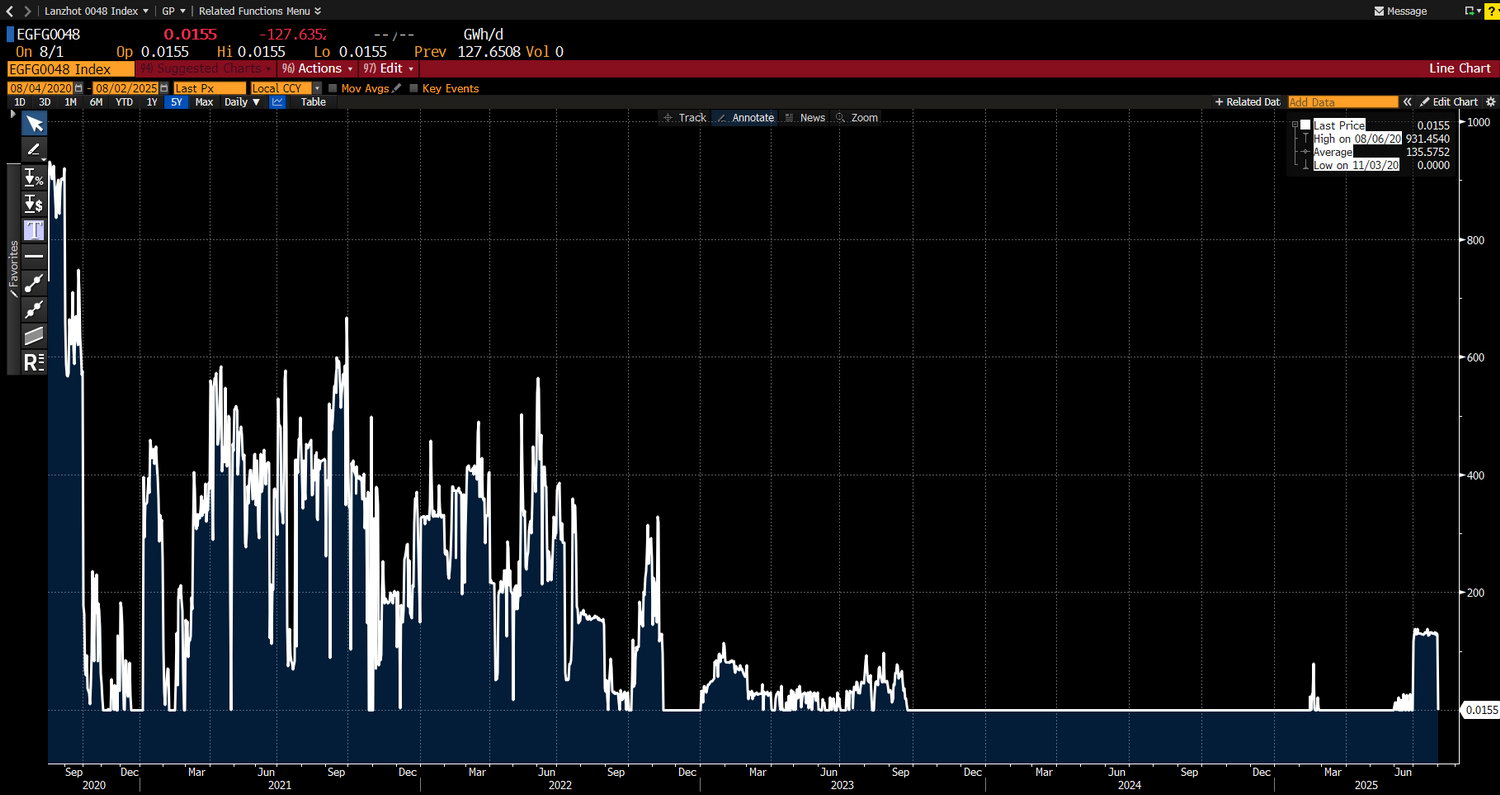Toggle the Key Events checkbox

[x=413, y=88]
